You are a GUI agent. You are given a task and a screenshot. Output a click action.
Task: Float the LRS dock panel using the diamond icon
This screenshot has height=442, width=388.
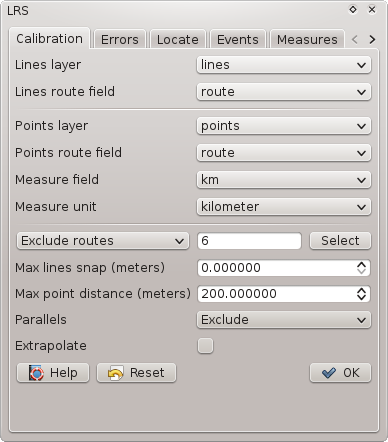coord(353,10)
